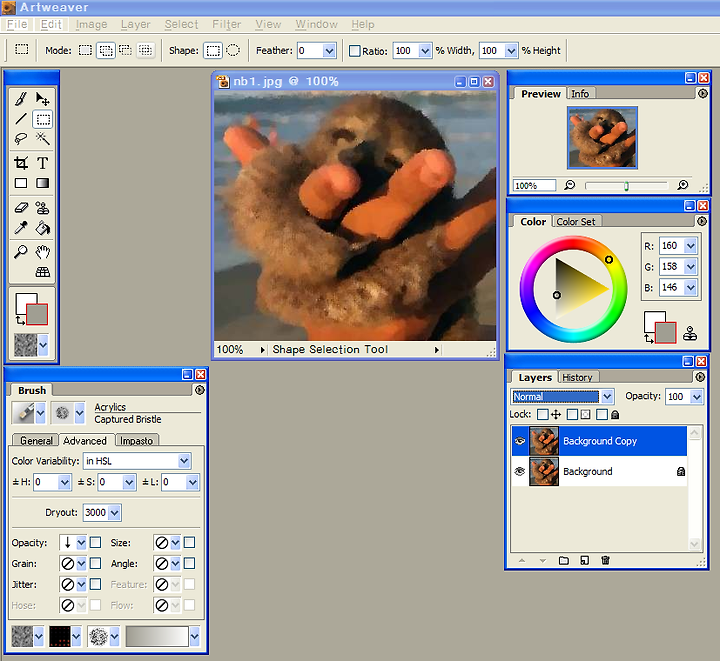This screenshot has width=720, height=661.
Task: Open Color Variability in HSL dropdown
Action: coord(184,461)
